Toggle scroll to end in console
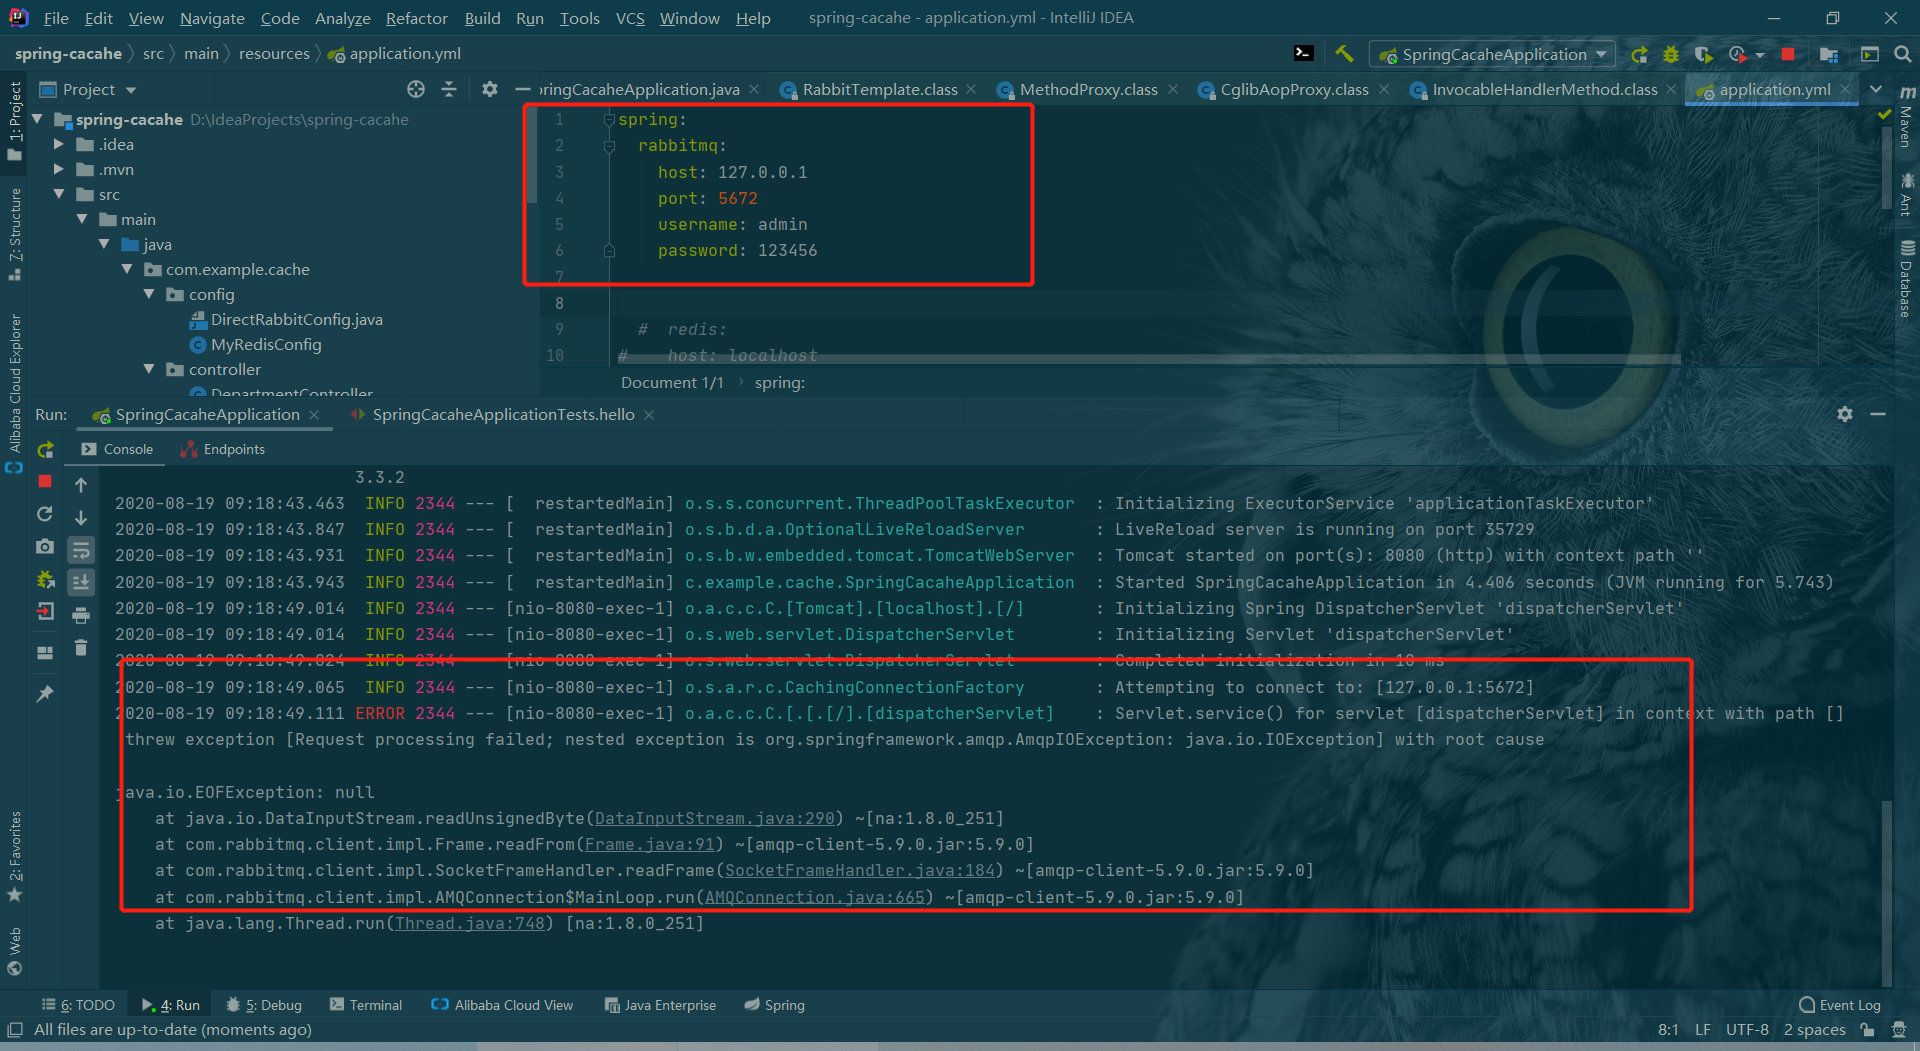 (81, 582)
